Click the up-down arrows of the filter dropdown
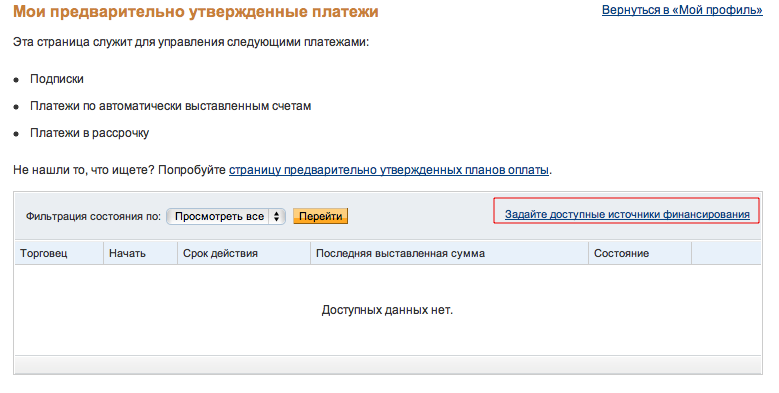 (x=277, y=217)
